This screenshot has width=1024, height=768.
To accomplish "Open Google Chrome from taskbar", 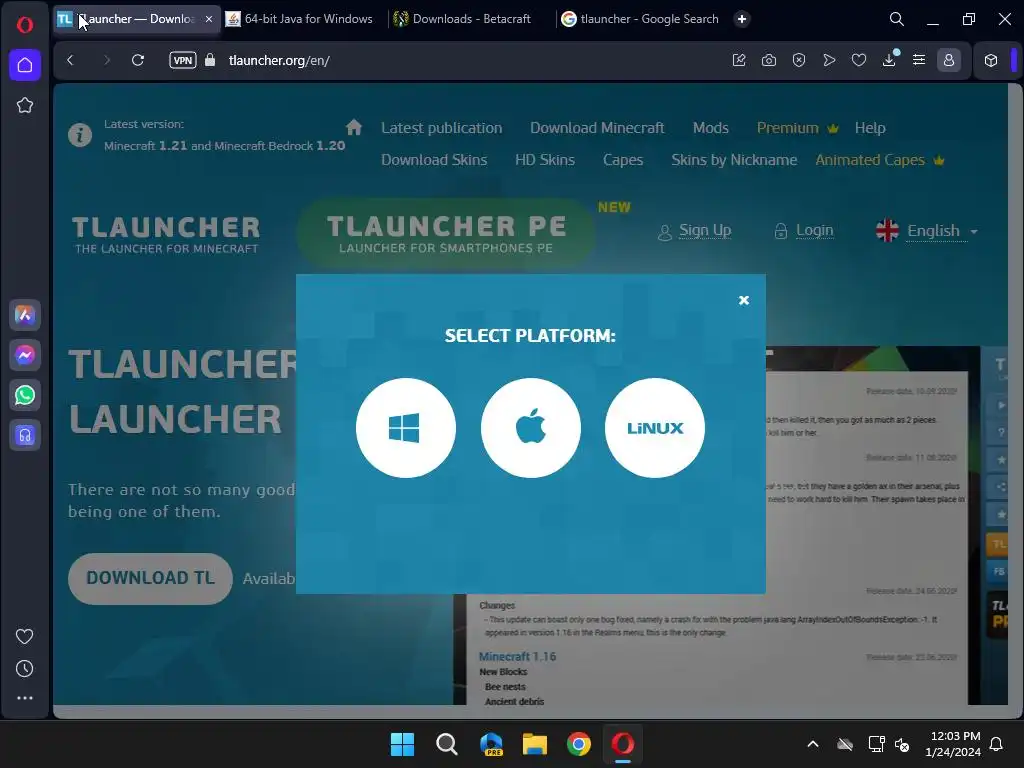I will pyautogui.click(x=579, y=744).
